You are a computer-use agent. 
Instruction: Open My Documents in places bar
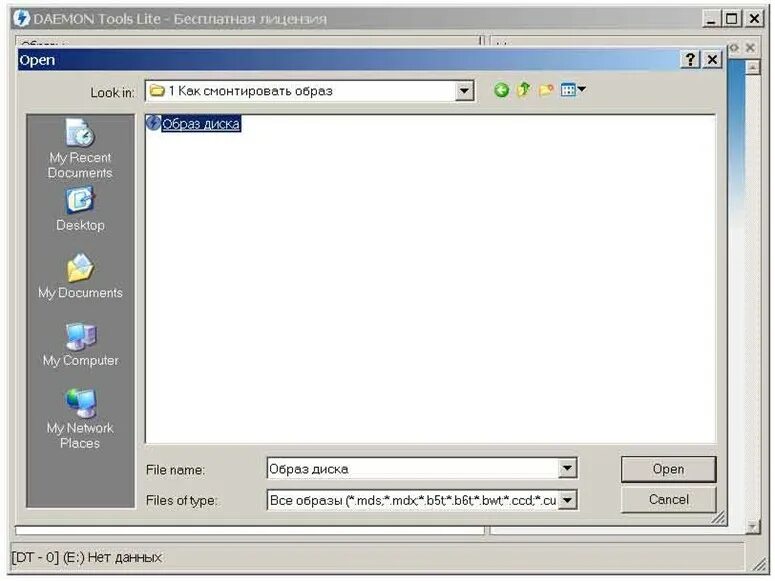coord(80,277)
